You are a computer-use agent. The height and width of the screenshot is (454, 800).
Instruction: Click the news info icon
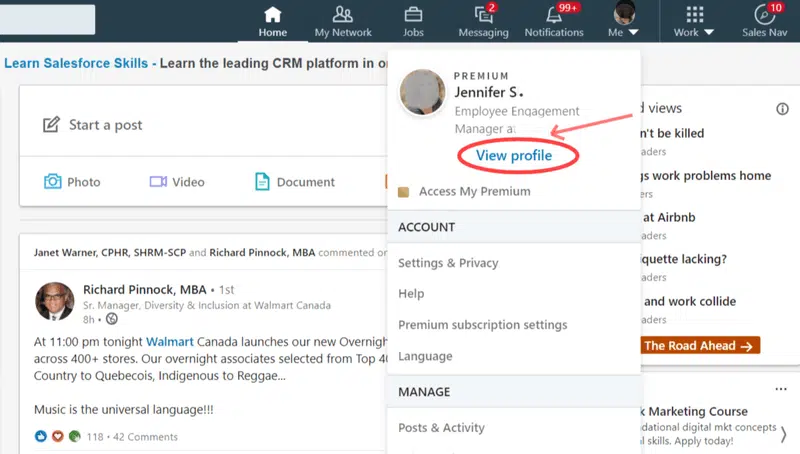pos(782,109)
